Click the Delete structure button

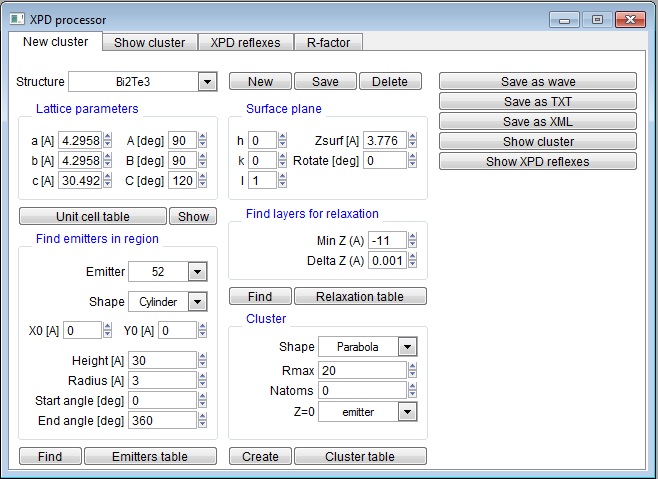(x=390, y=81)
